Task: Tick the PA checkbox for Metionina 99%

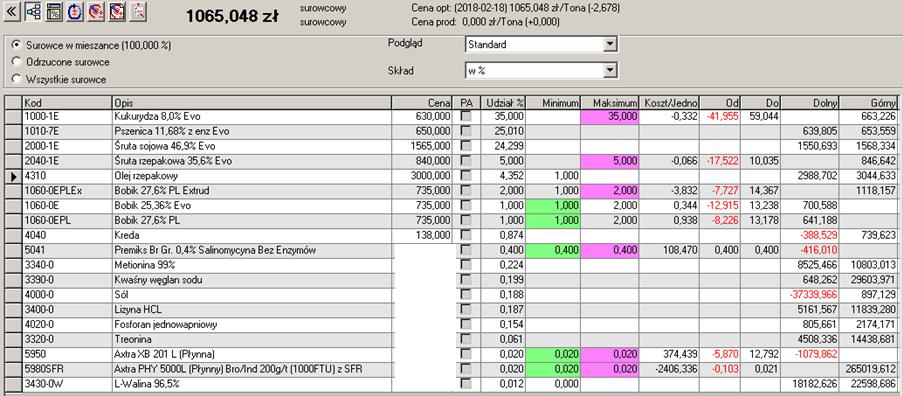Action: coord(465,265)
